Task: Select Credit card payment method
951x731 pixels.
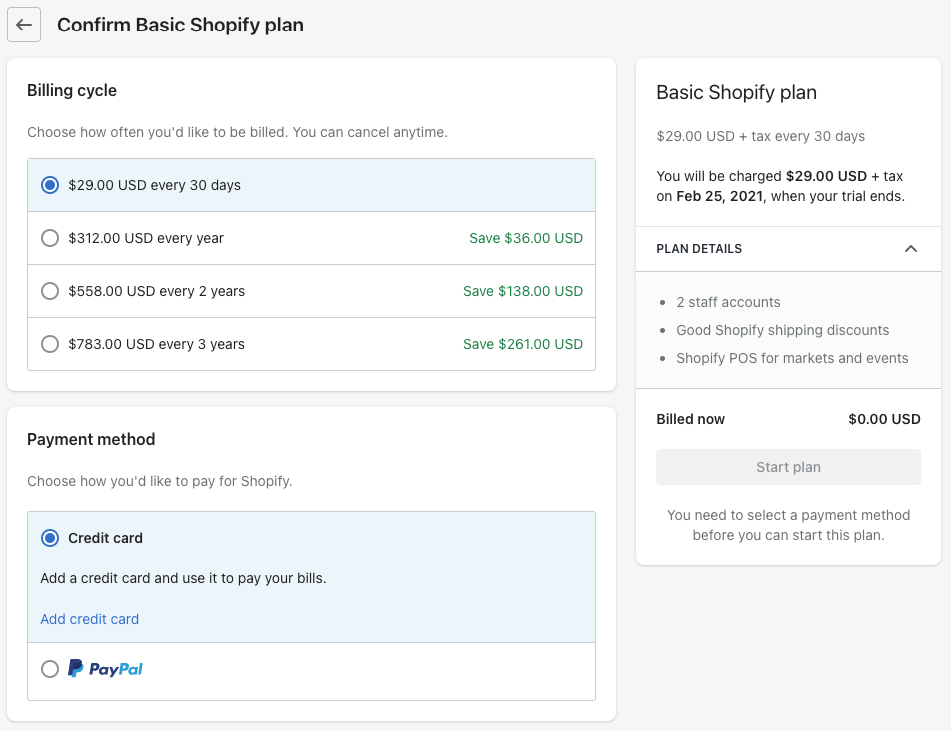Action: click(50, 538)
